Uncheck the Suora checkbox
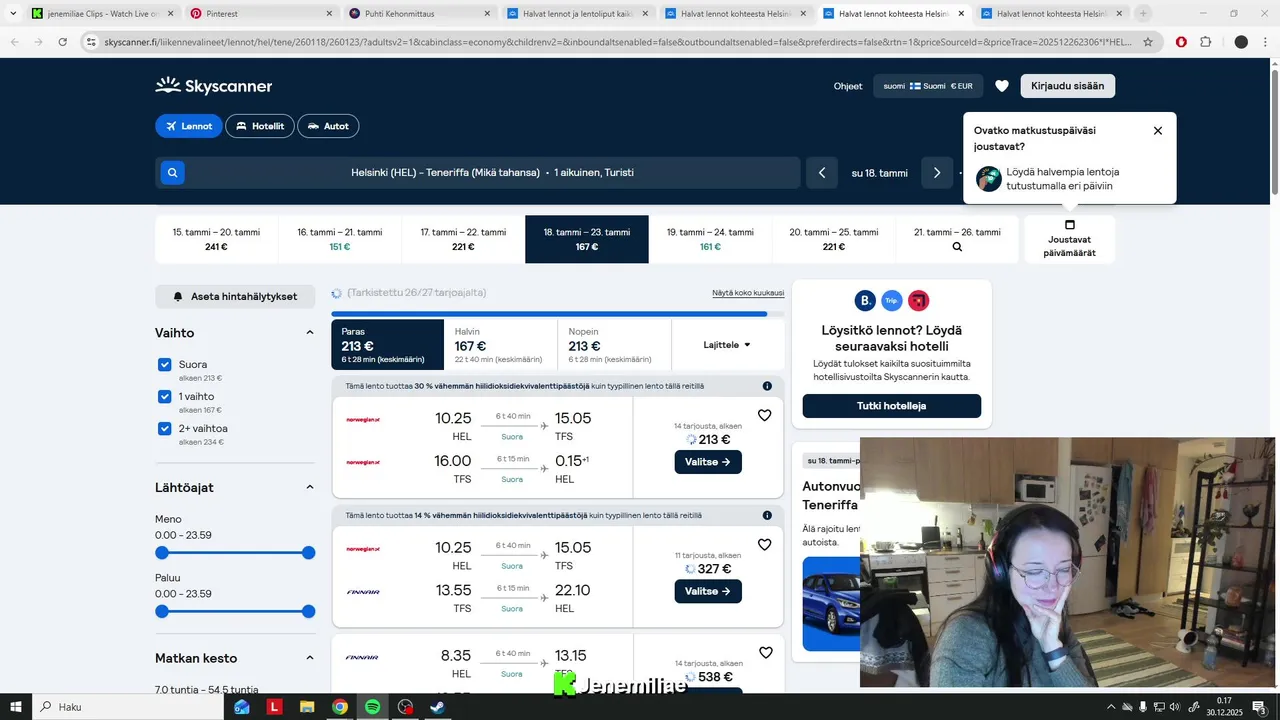Screen dimensions: 1280x720 pos(165,365)
